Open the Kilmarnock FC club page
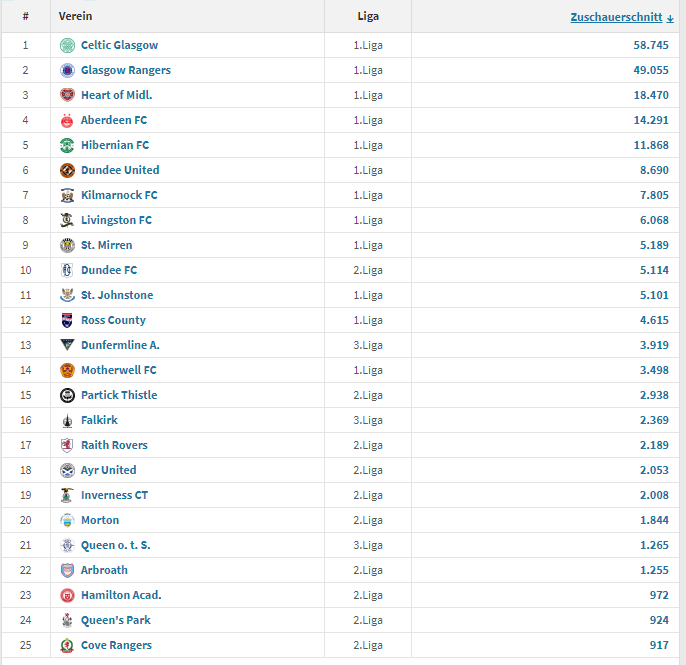This screenshot has height=665, width=686. [119, 195]
